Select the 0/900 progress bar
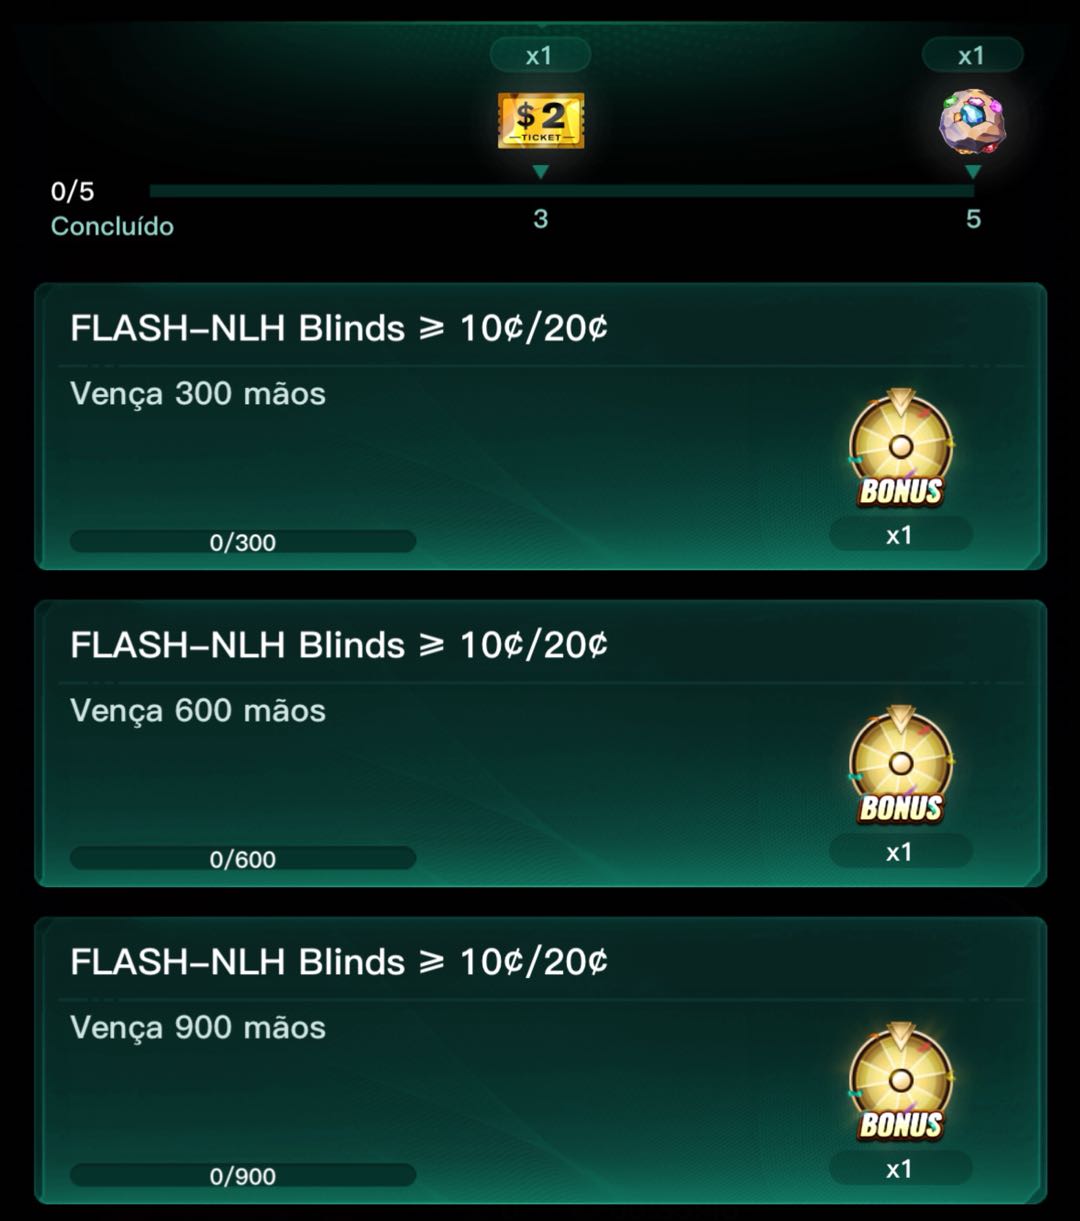The image size is (1080, 1221). pos(243,1176)
